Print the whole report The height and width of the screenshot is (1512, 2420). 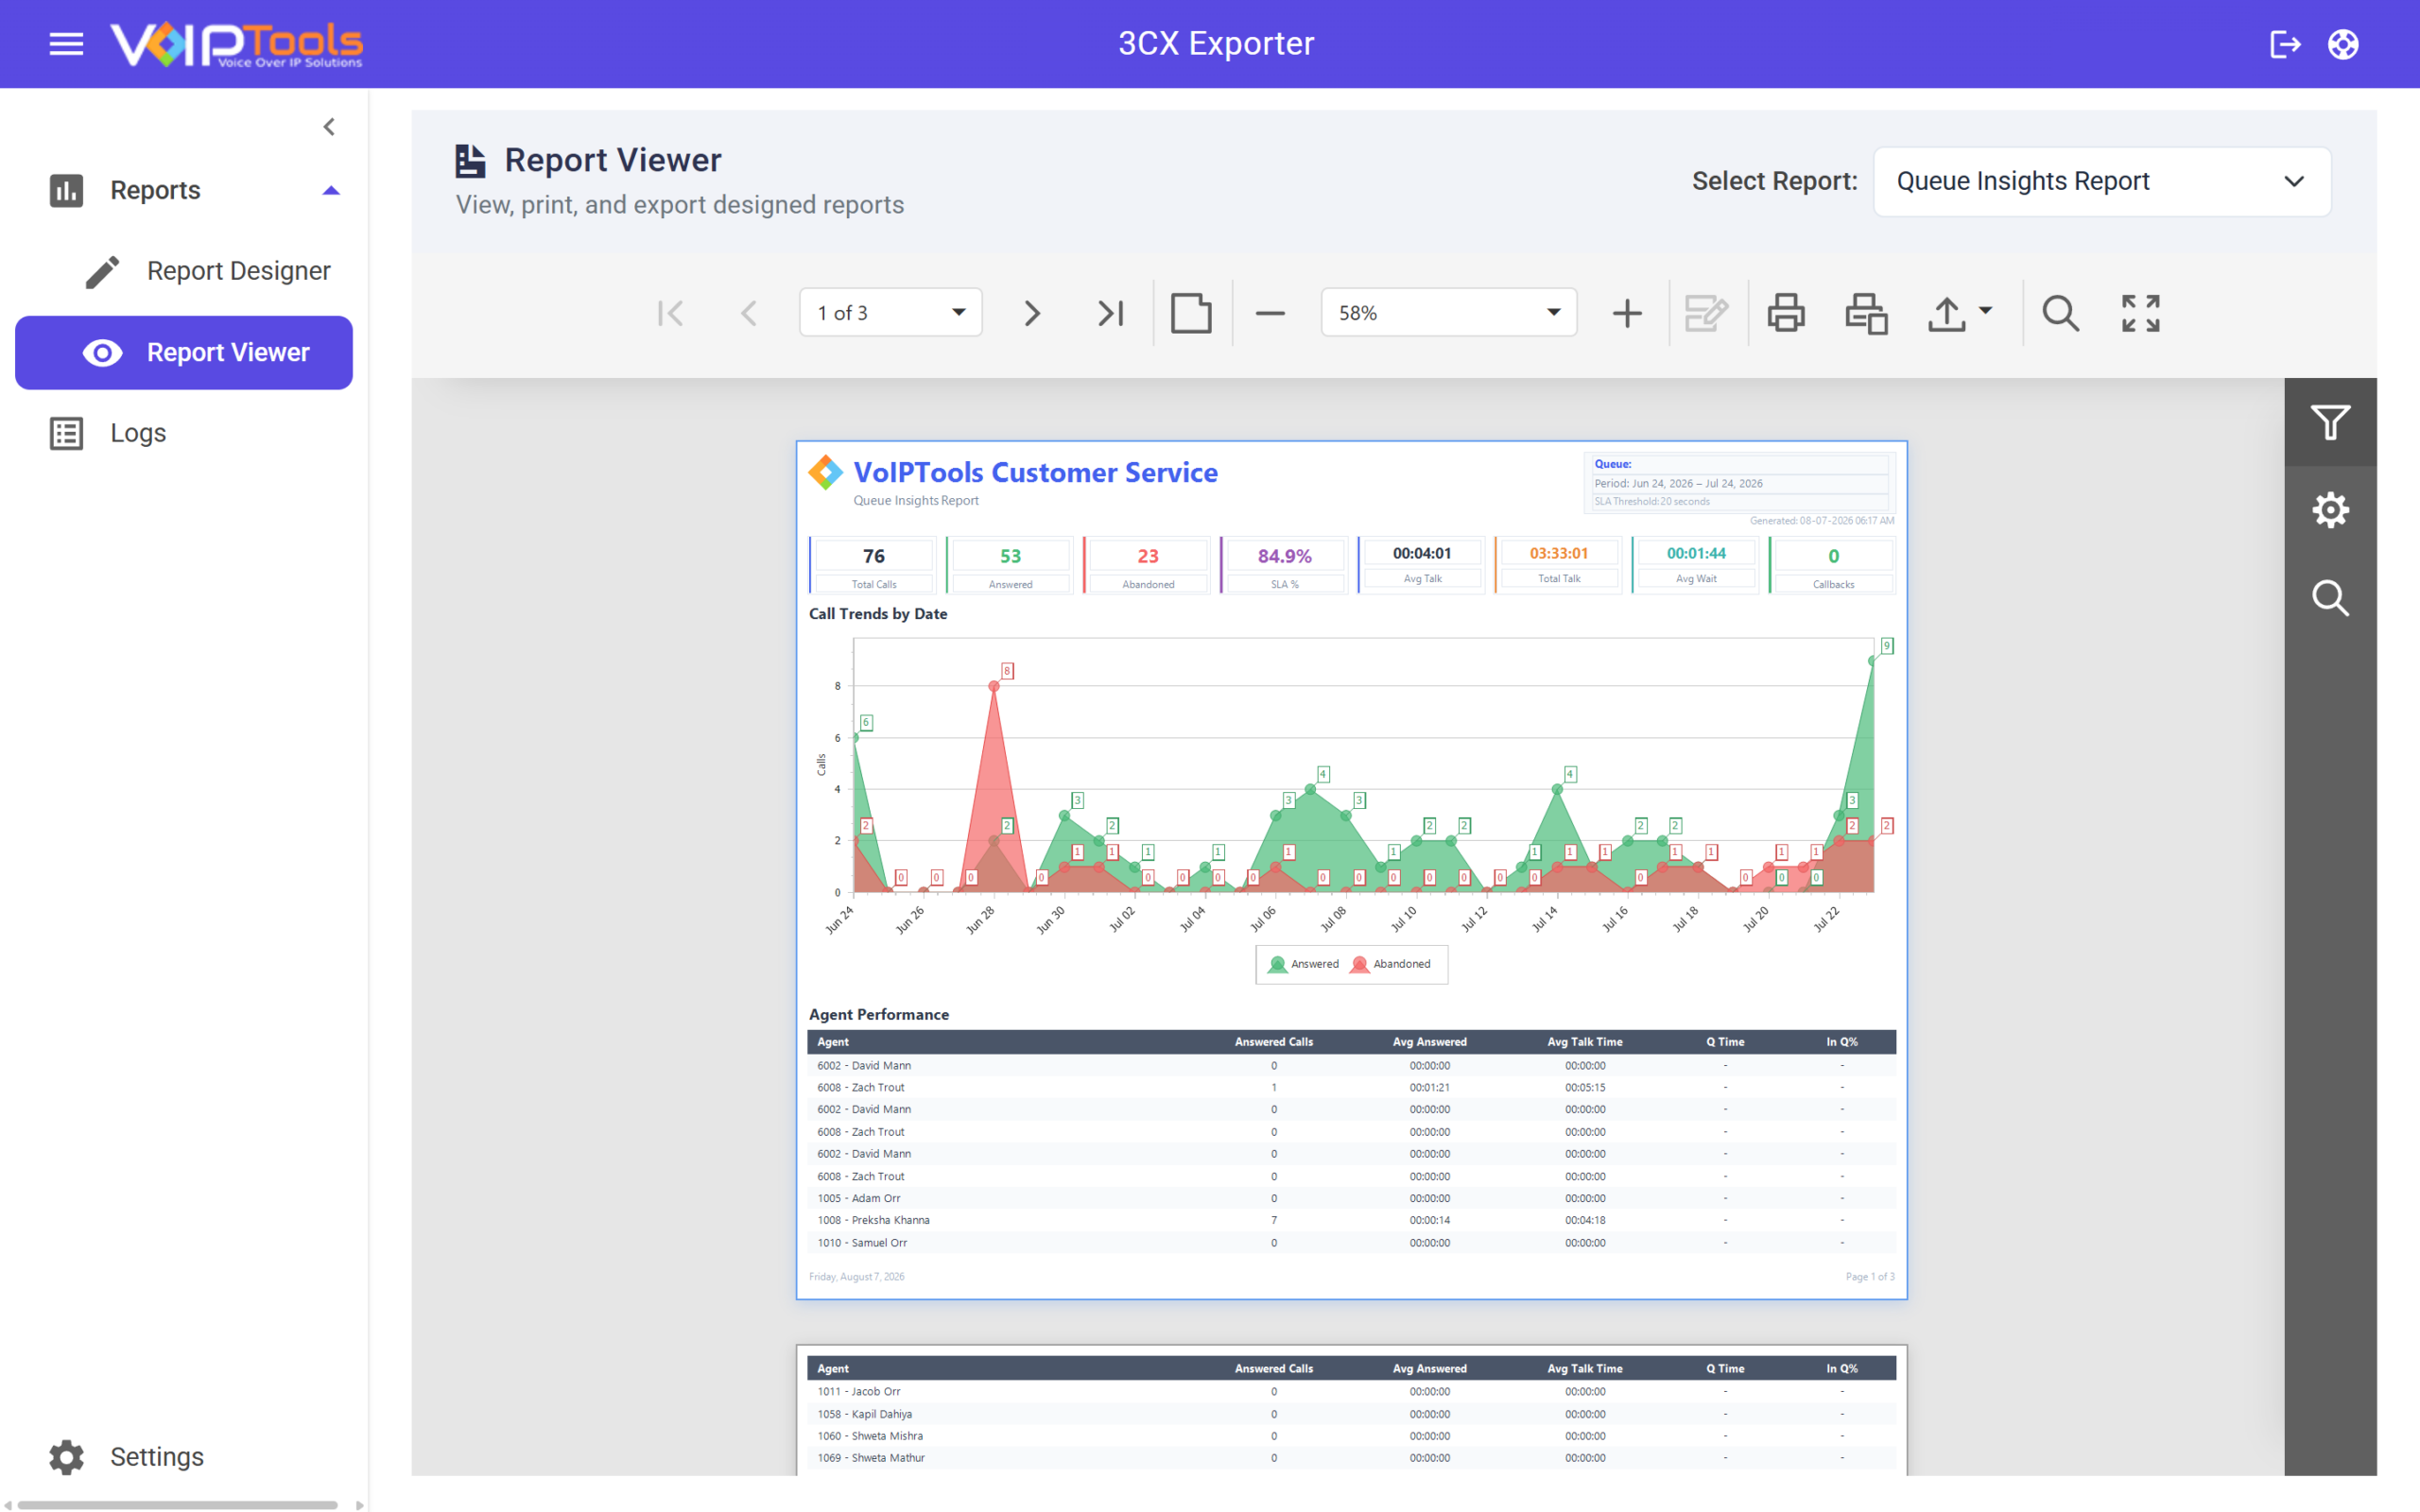(x=1786, y=313)
